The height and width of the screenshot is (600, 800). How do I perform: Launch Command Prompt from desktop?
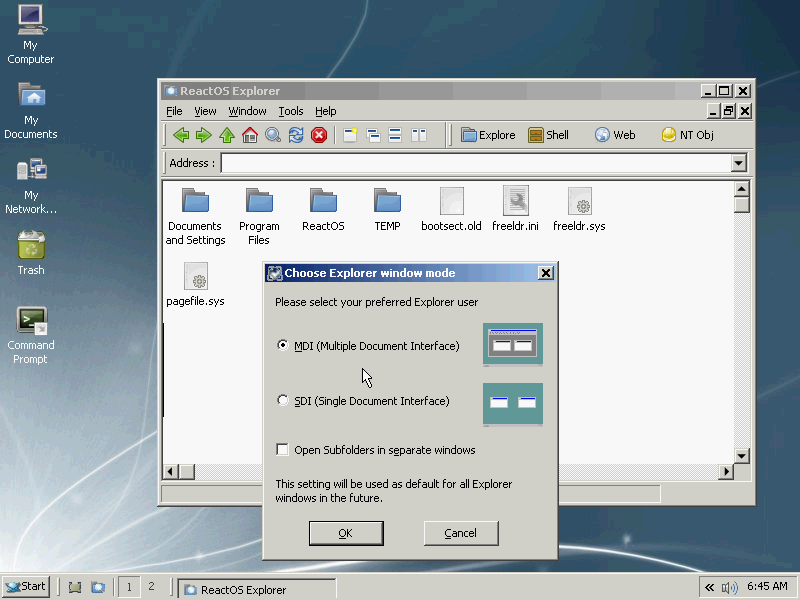pos(31,335)
